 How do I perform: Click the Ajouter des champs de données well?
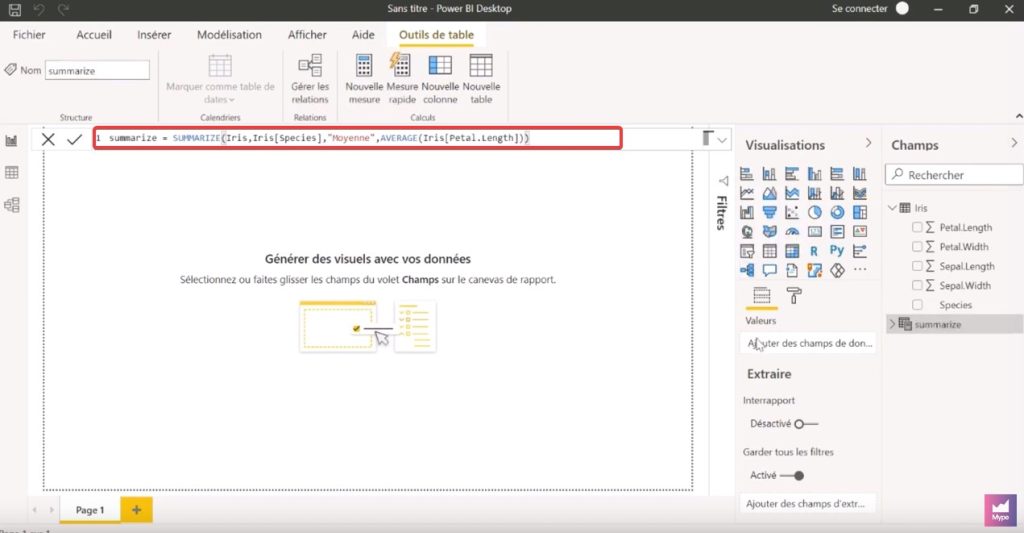[808, 344]
